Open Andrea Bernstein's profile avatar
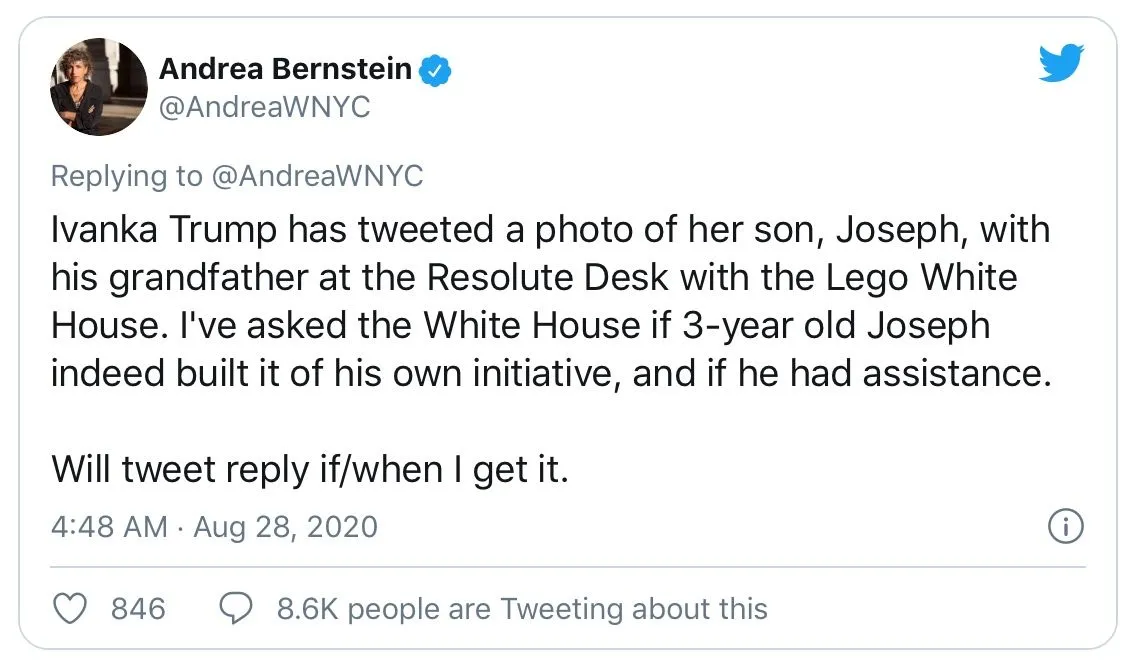 [x=98, y=87]
